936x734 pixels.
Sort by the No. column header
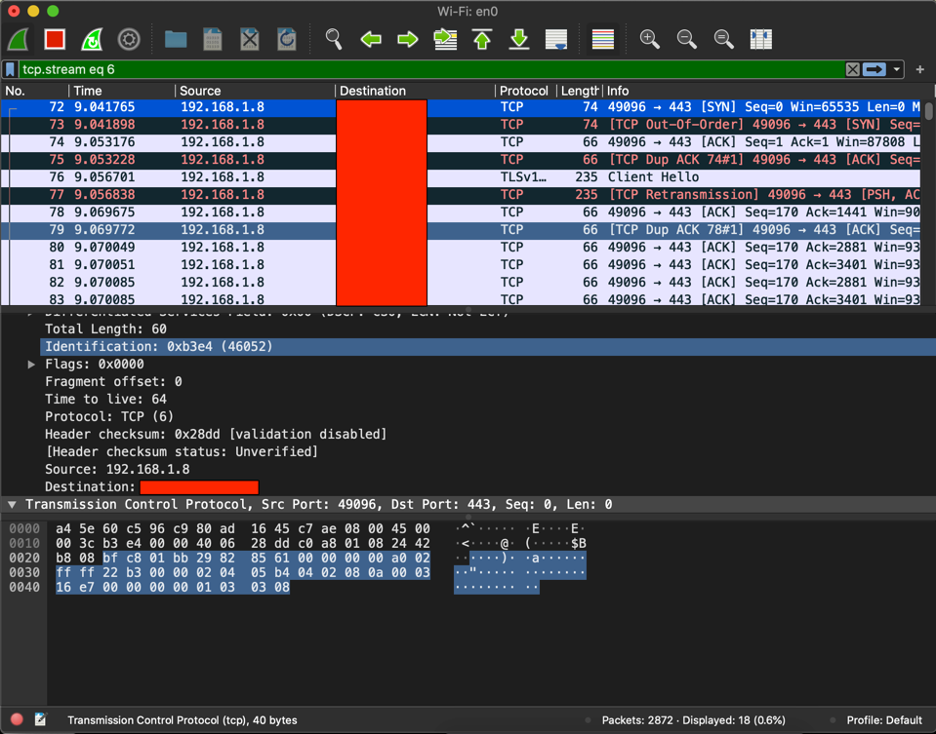tap(35, 91)
